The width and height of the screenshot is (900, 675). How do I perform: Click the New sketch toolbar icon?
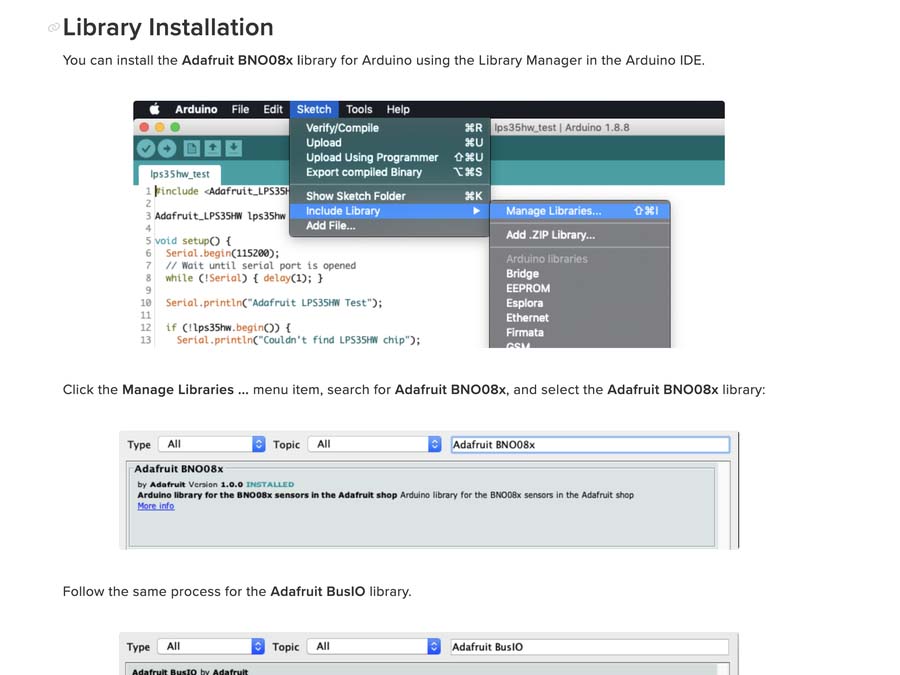(192, 149)
